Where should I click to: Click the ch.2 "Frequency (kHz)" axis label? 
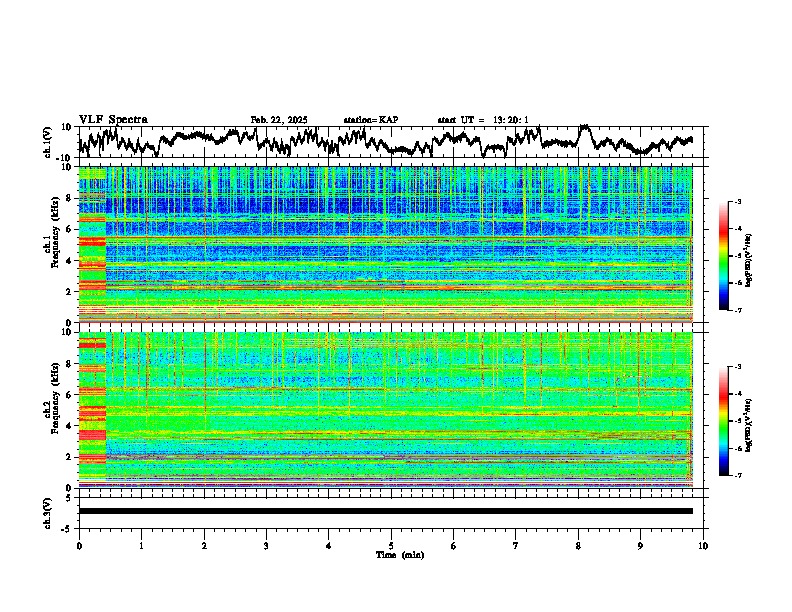coord(55,397)
